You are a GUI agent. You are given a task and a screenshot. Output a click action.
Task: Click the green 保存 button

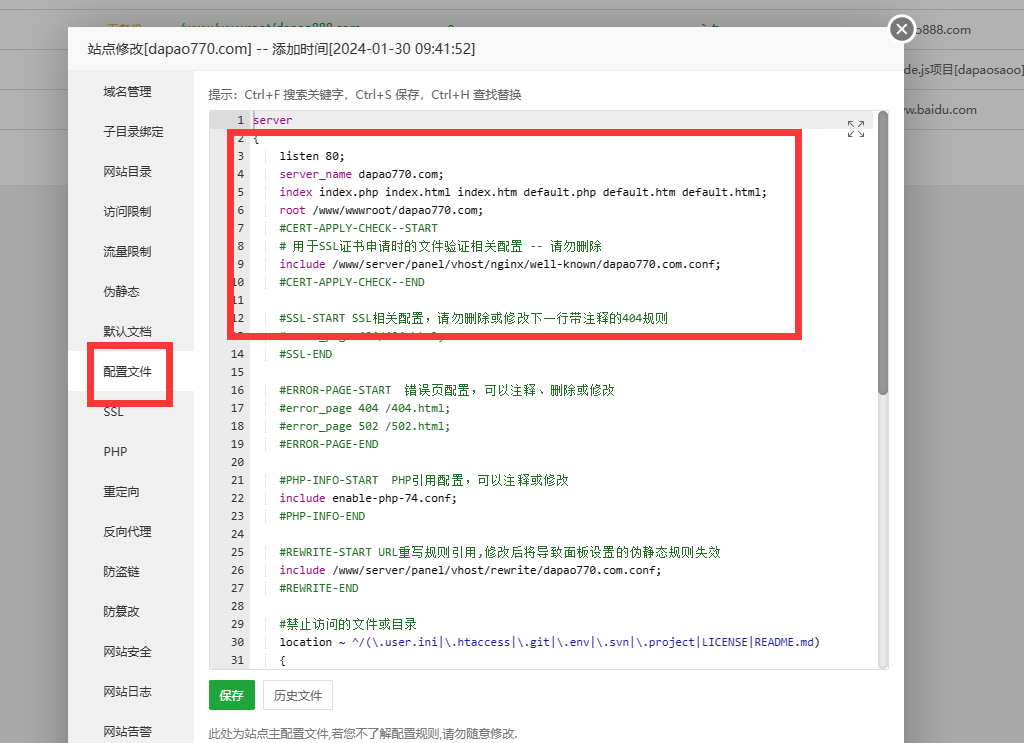coord(232,695)
